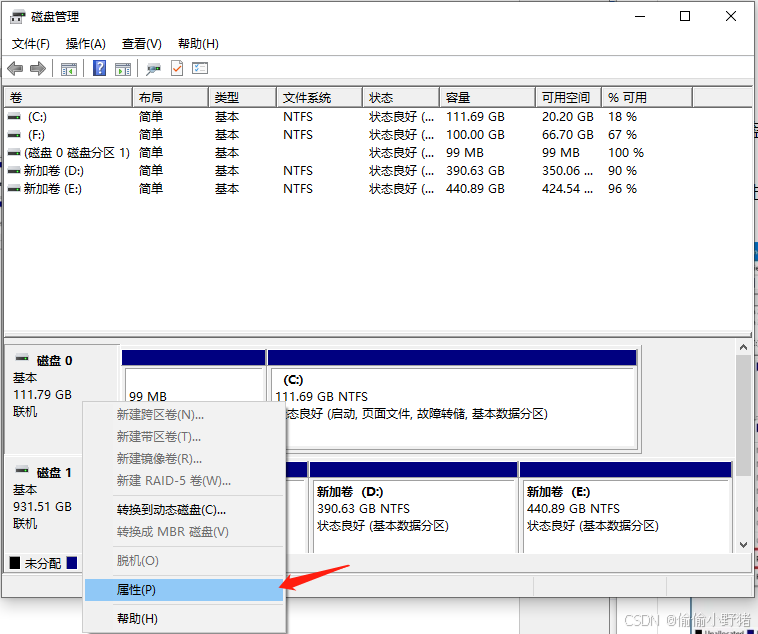
Task: Open Help via the blue question mark icon
Action: click(99, 68)
